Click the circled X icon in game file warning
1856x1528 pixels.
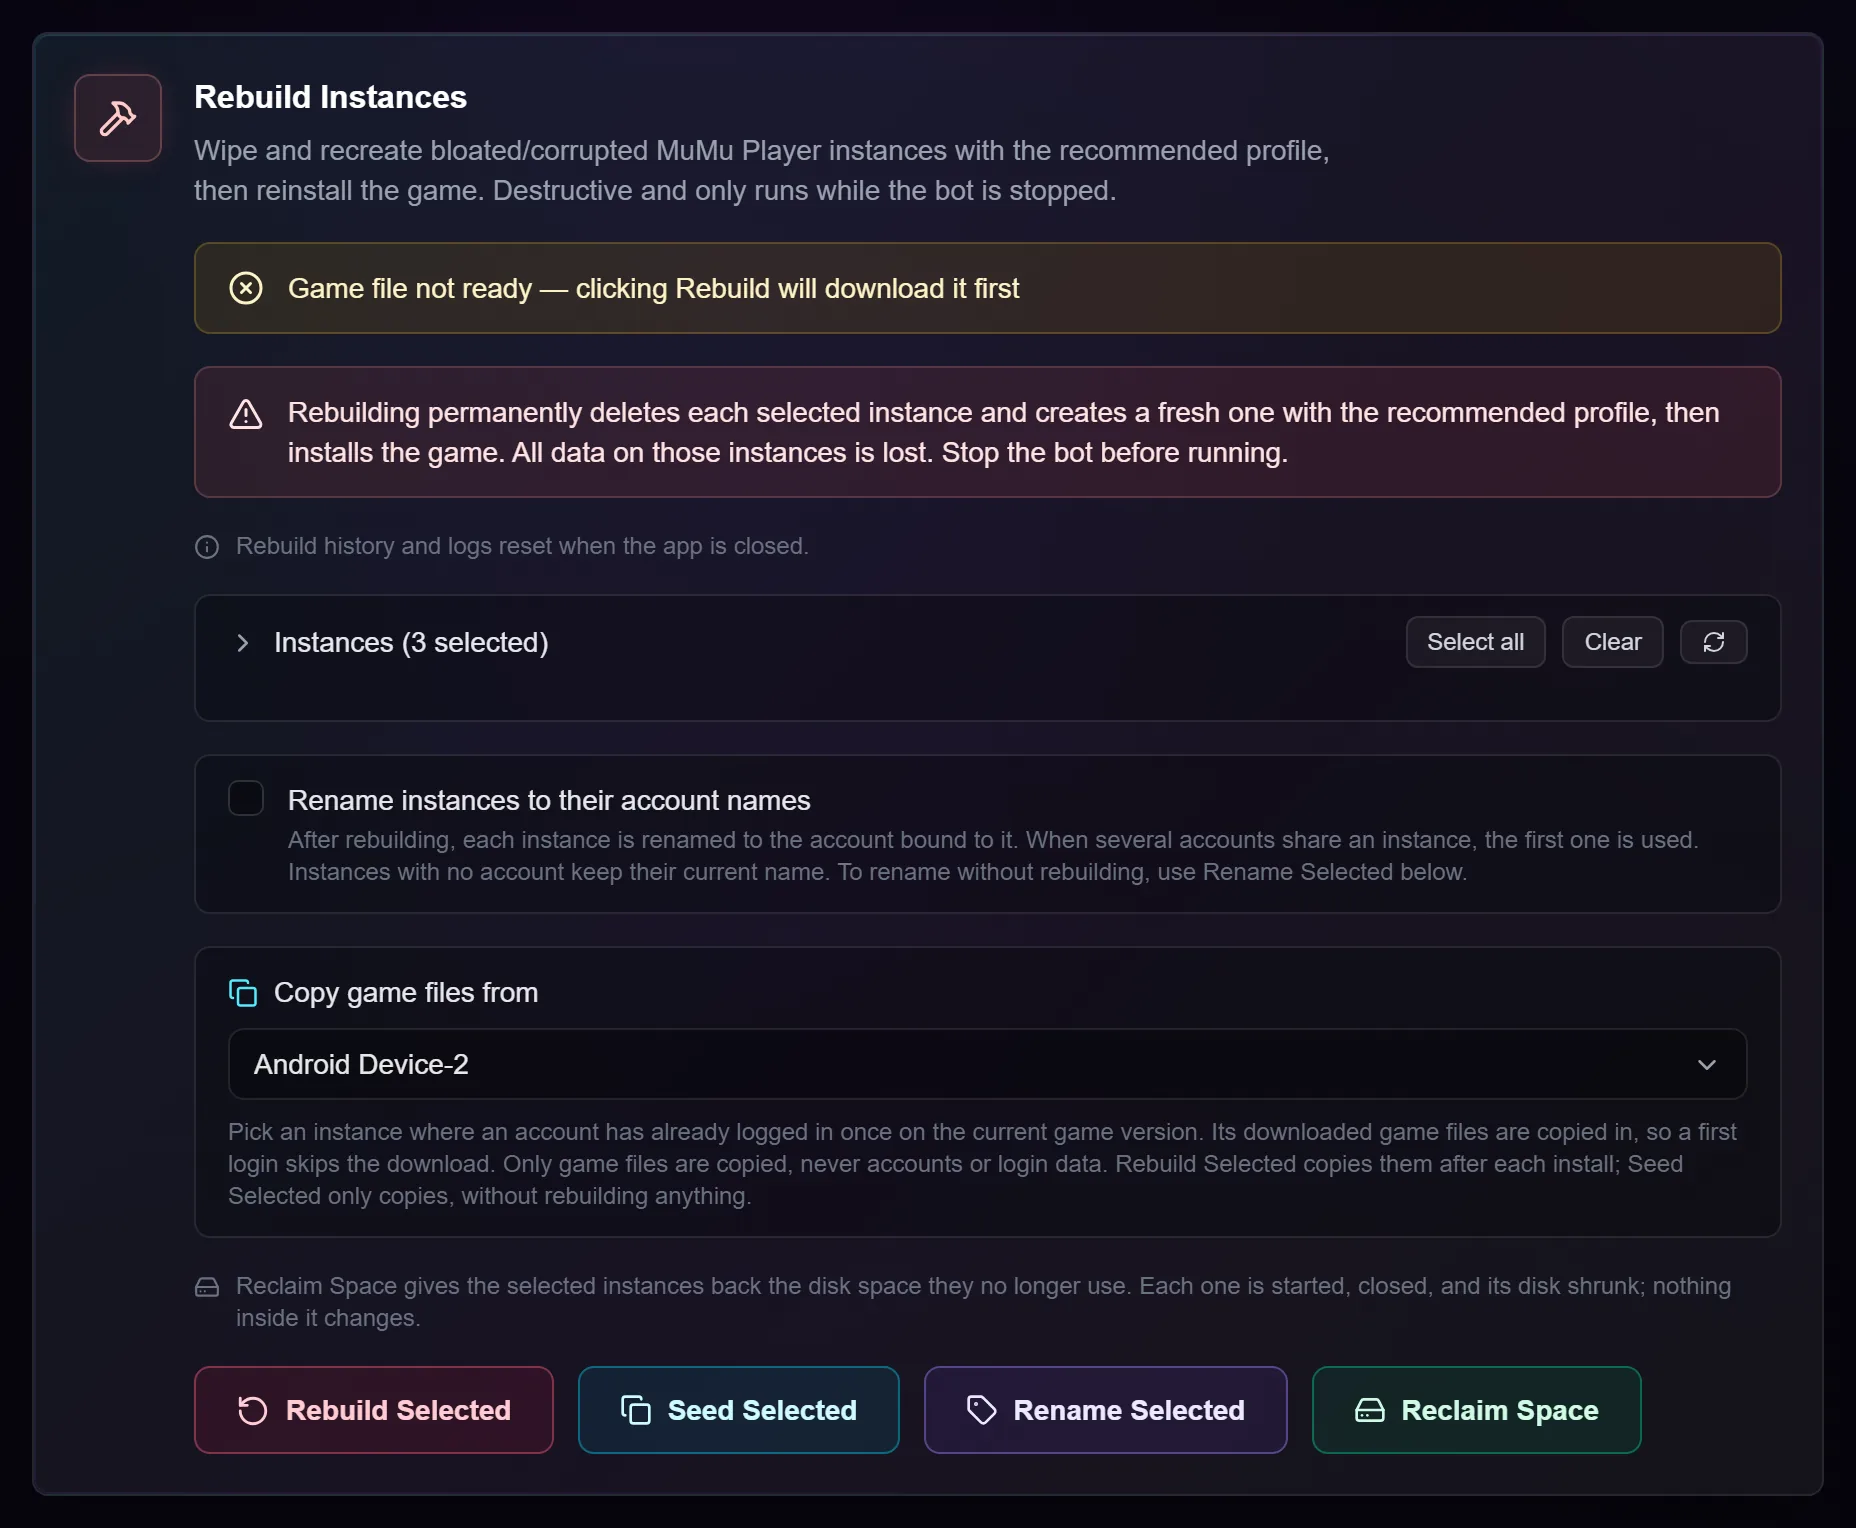pos(246,288)
